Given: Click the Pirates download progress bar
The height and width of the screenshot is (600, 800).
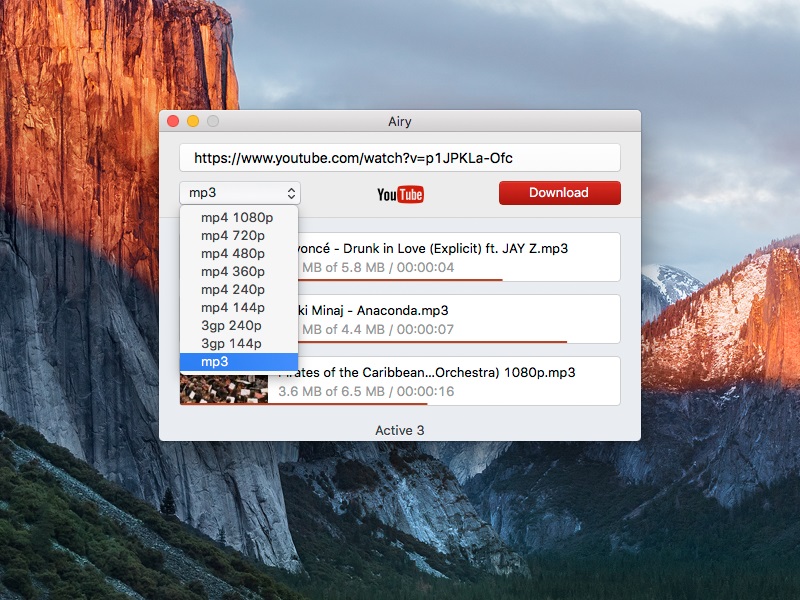Looking at the screenshot, I should (400, 400).
